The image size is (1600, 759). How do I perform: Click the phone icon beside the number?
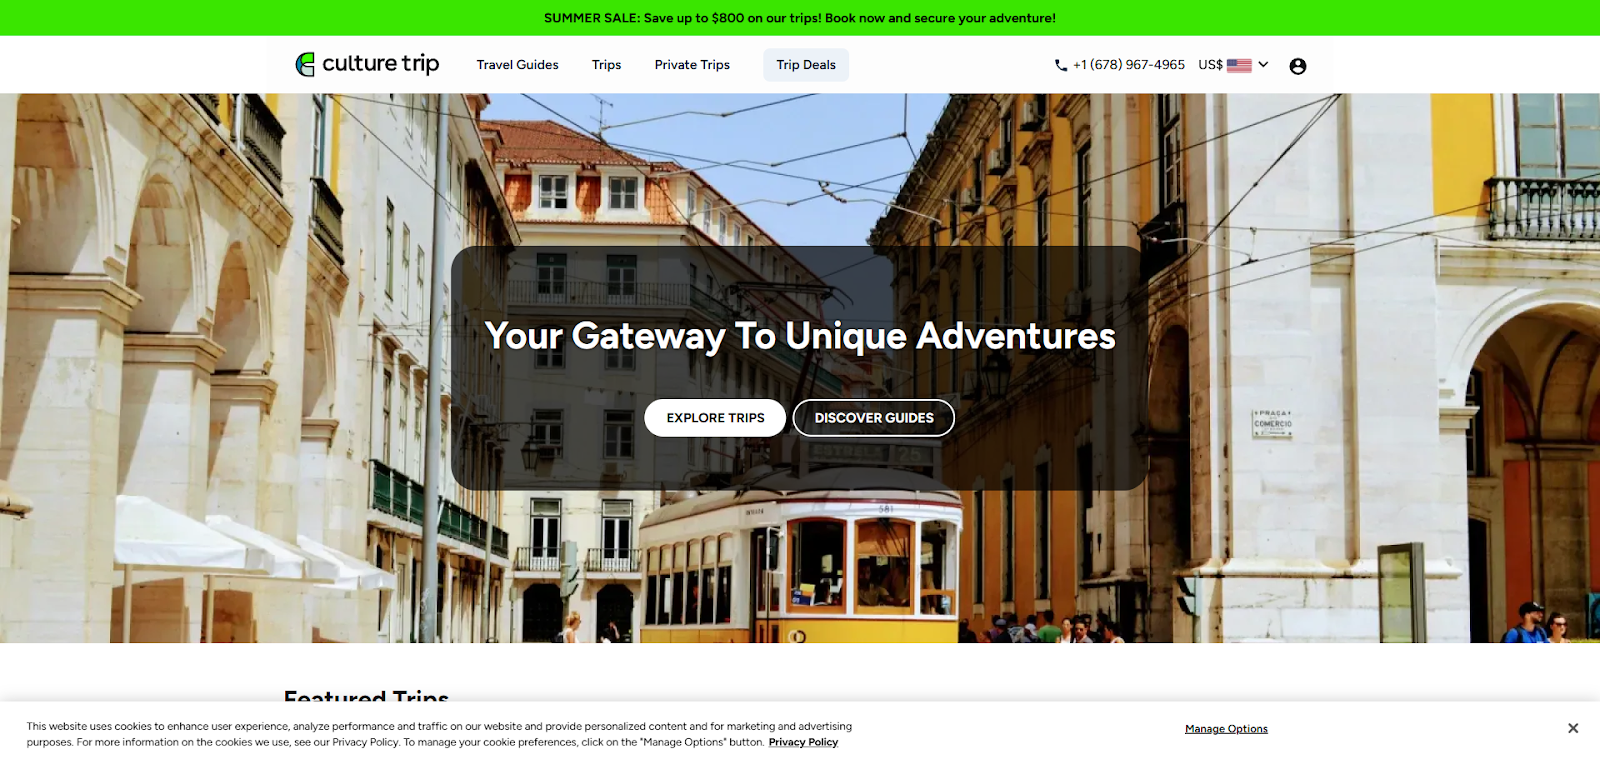[1061, 65]
